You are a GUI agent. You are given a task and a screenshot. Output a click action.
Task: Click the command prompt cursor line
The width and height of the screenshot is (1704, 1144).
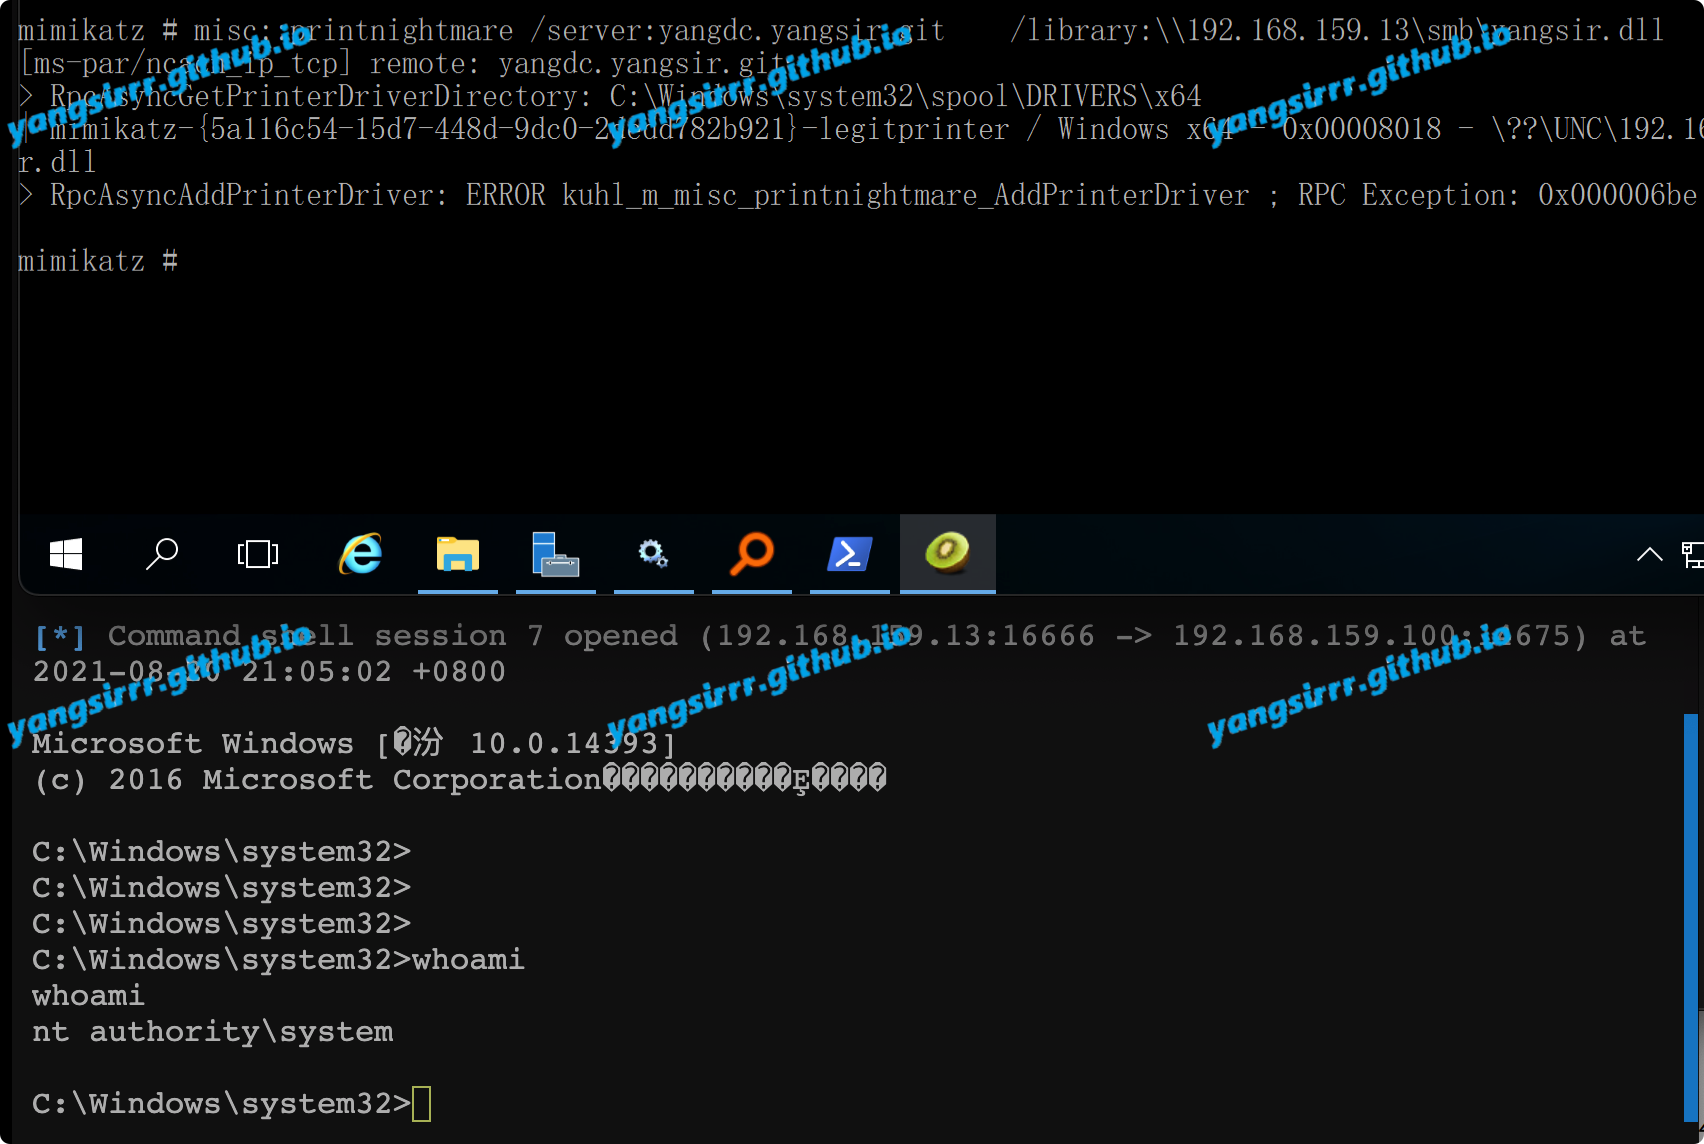[x=232, y=1104]
